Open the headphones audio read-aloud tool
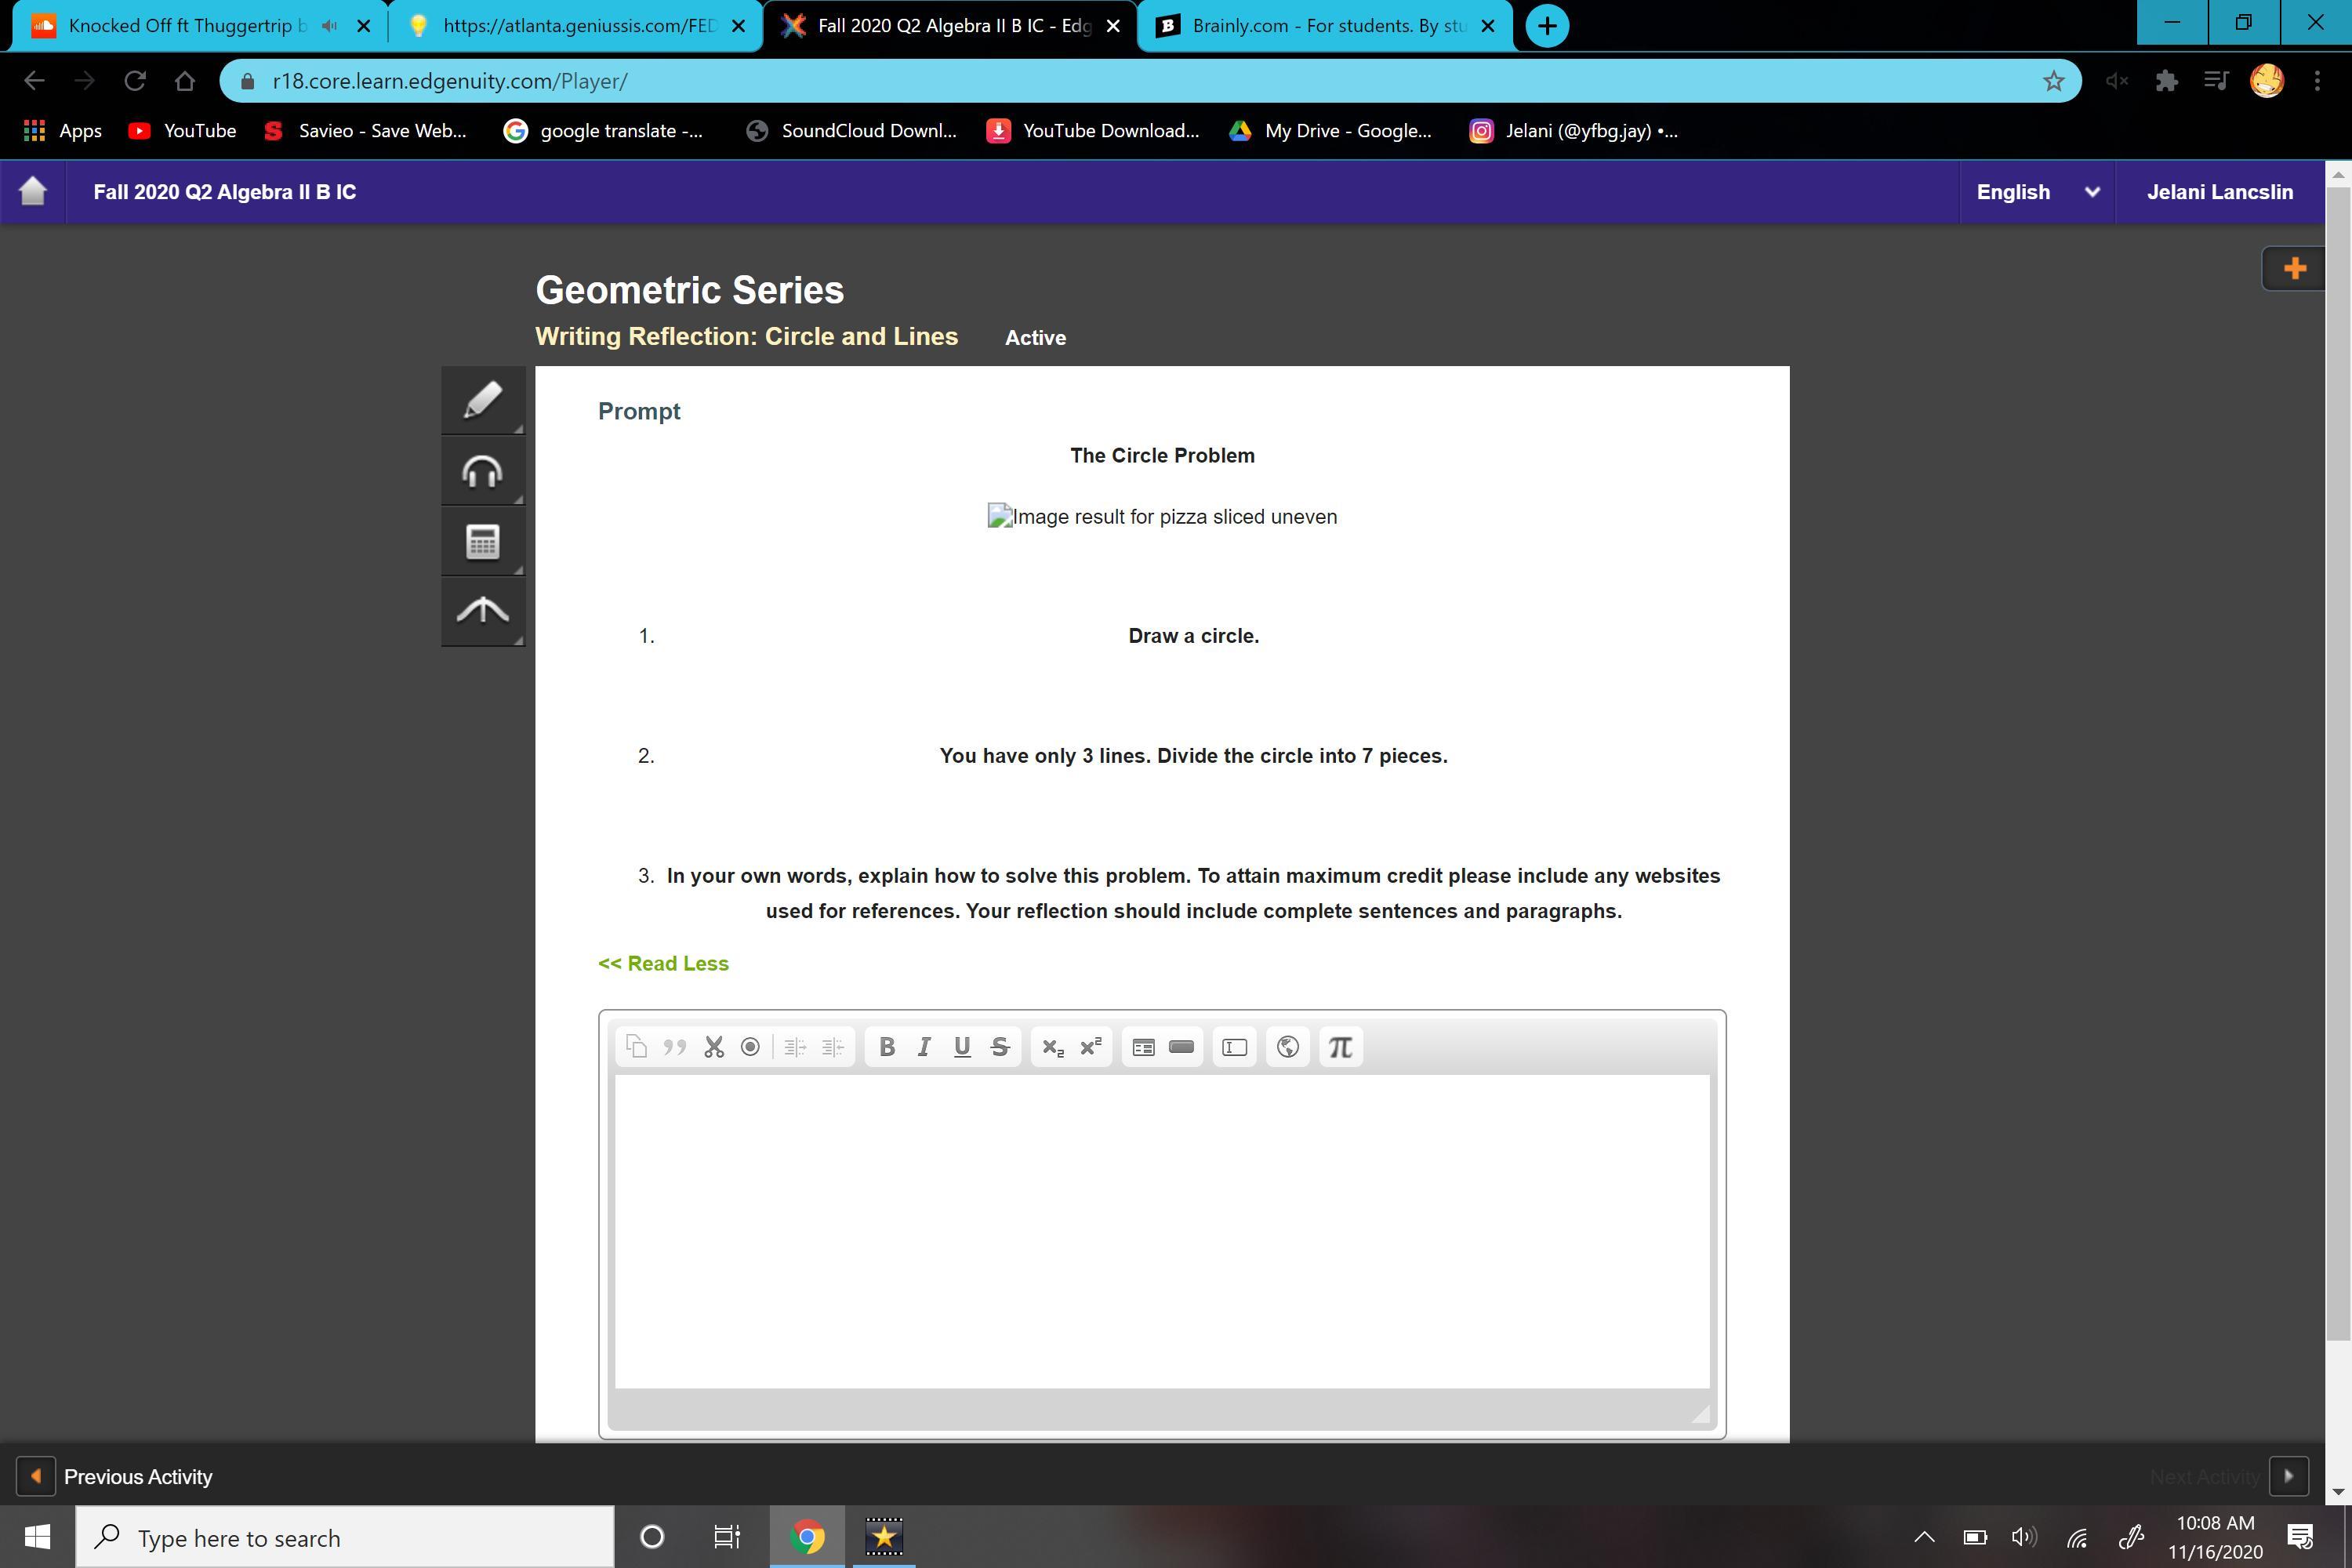2352x1568 pixels. pos(482,471)
